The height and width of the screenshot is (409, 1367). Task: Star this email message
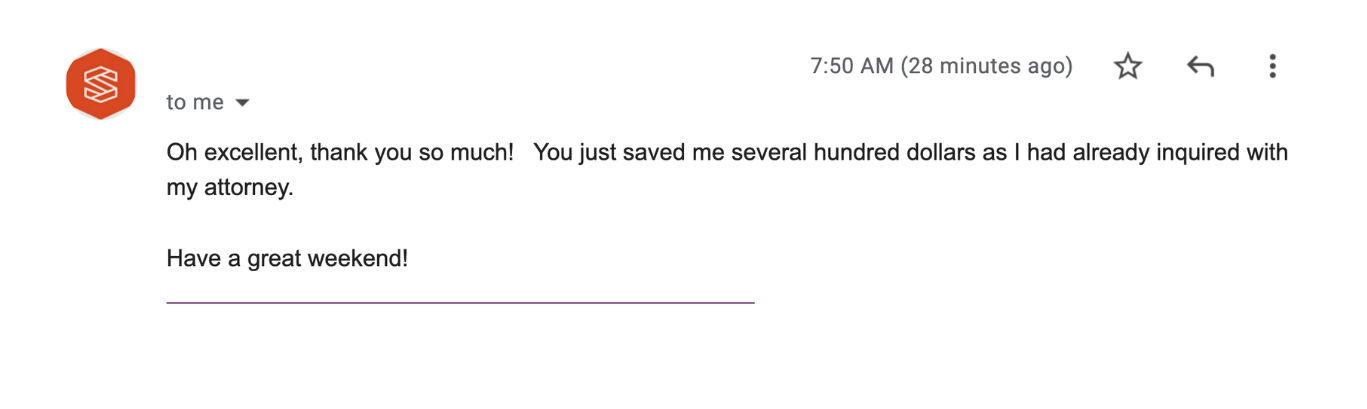point(1128,67)
